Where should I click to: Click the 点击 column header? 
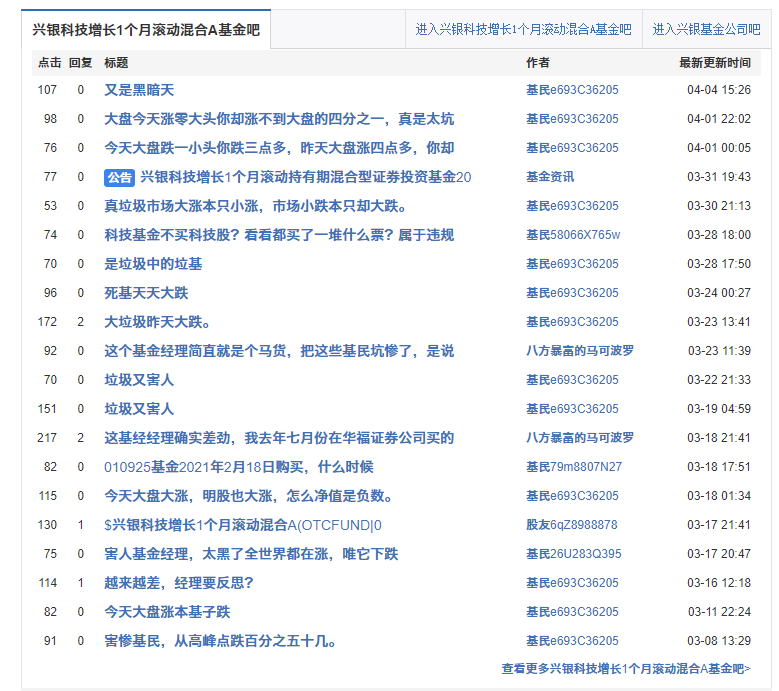coord(50,63)
